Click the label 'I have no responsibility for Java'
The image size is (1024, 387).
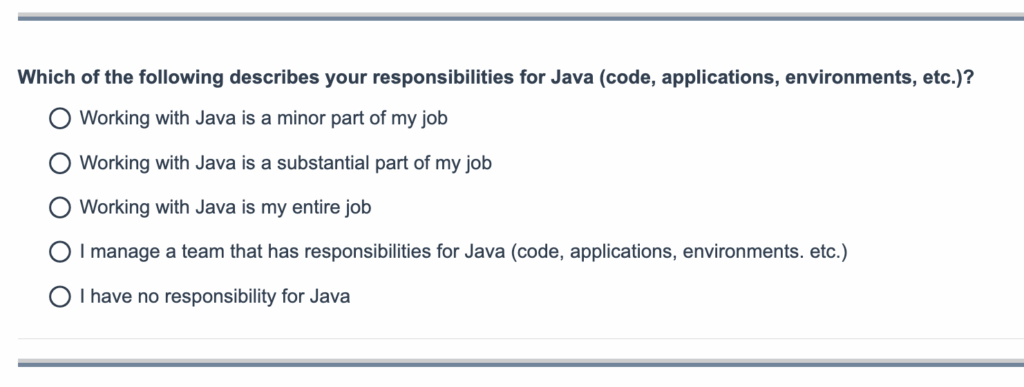tap(215, 297)
